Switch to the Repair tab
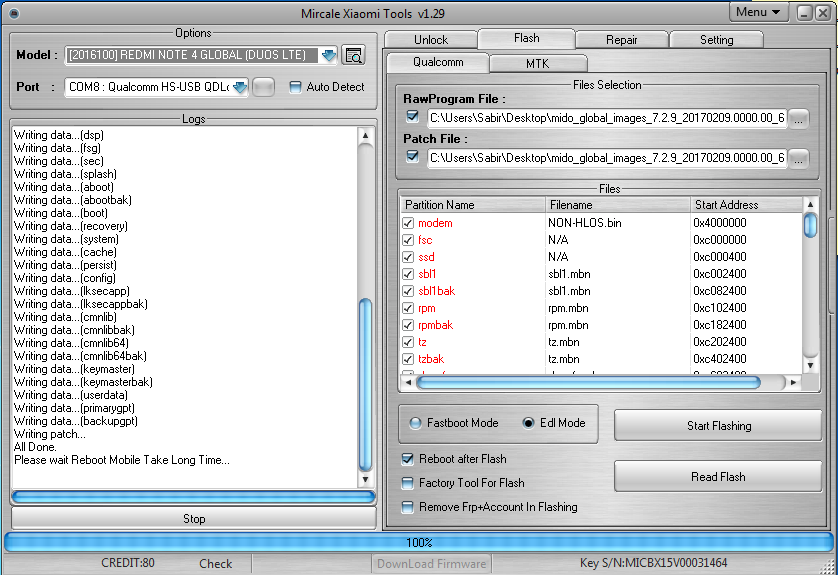Screen dimensions: 838x575 pyautogui.click(x=622, y=40)
